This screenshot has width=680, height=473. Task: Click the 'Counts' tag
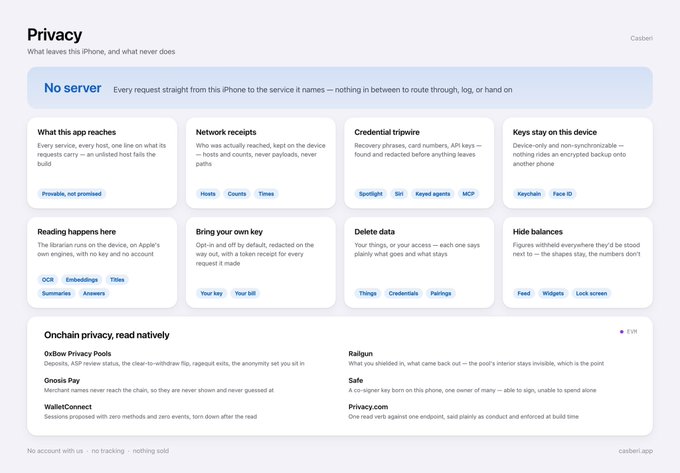237,194
